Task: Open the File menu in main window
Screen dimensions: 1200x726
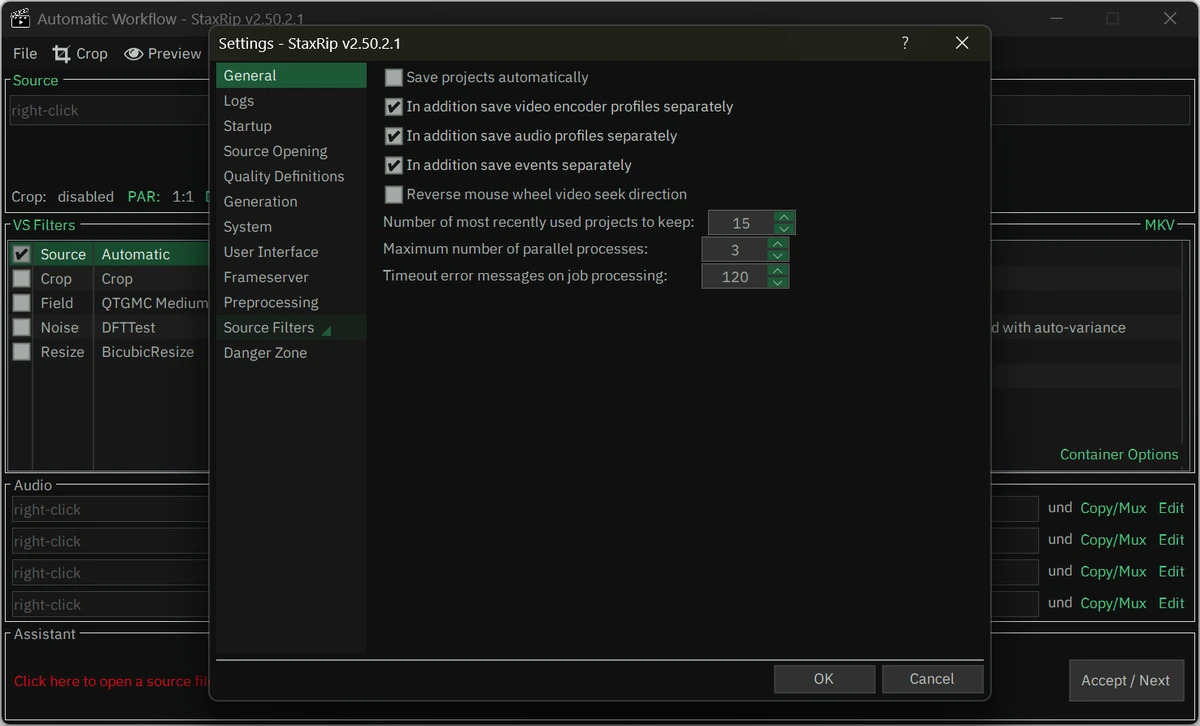Action: (x=25, y=54)
